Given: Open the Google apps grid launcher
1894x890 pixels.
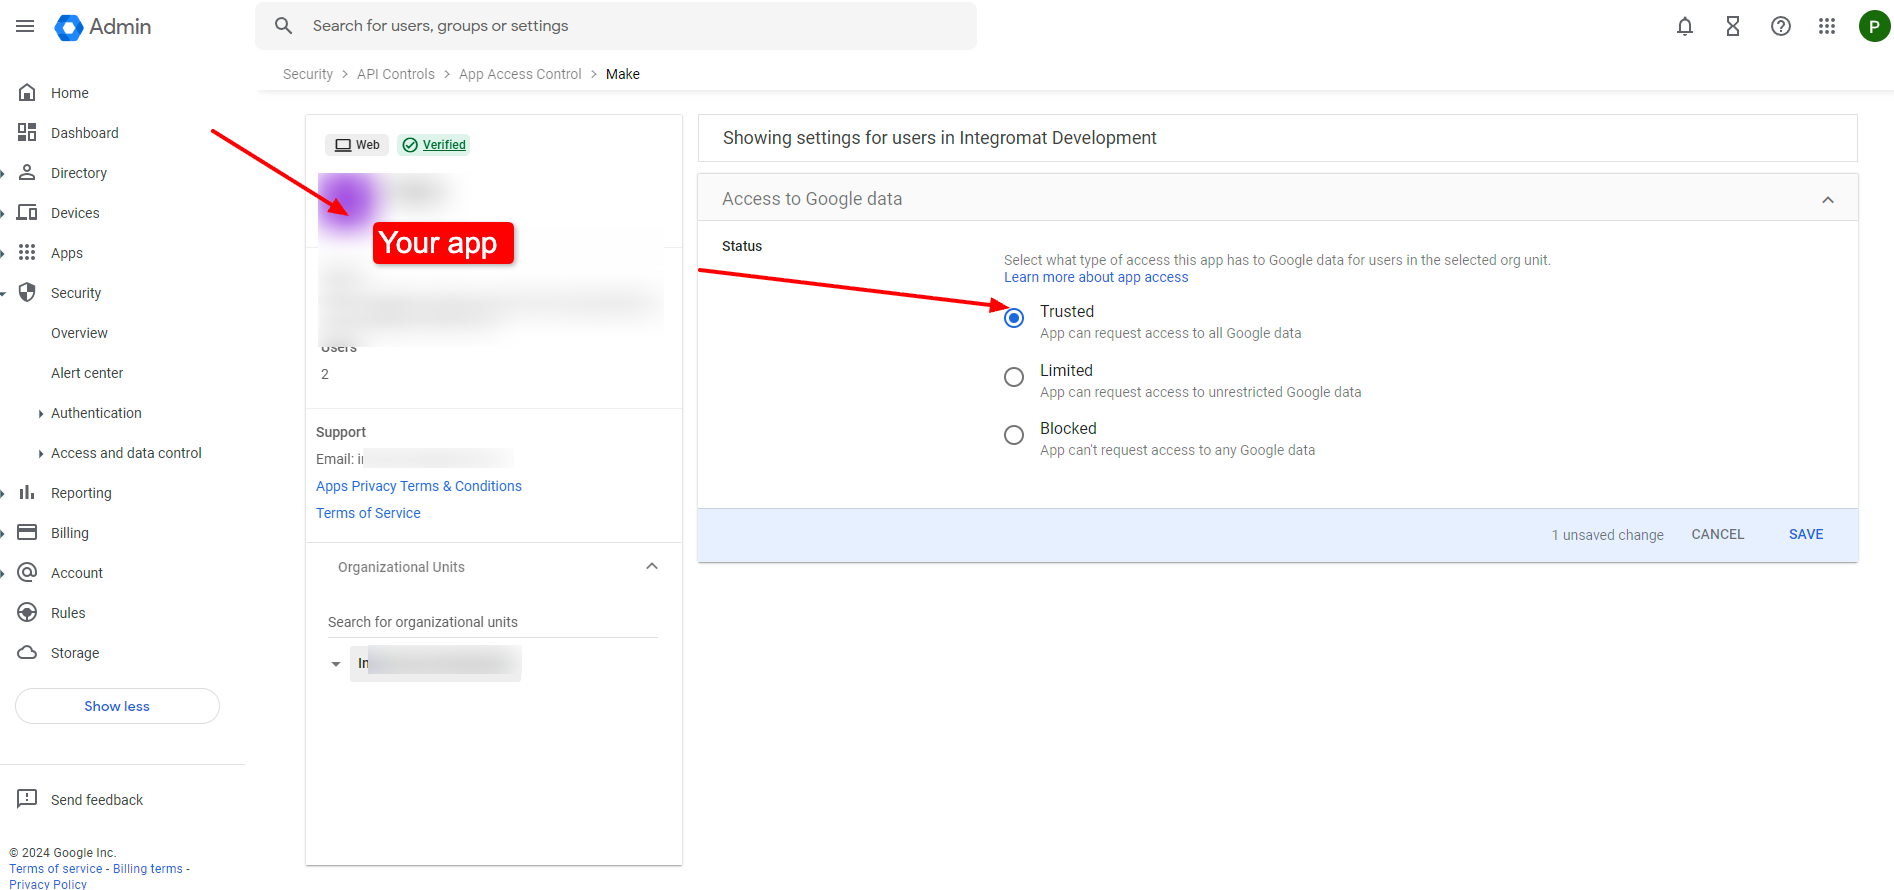Looking at the screenshot, I should click(x=1826, y=26).
